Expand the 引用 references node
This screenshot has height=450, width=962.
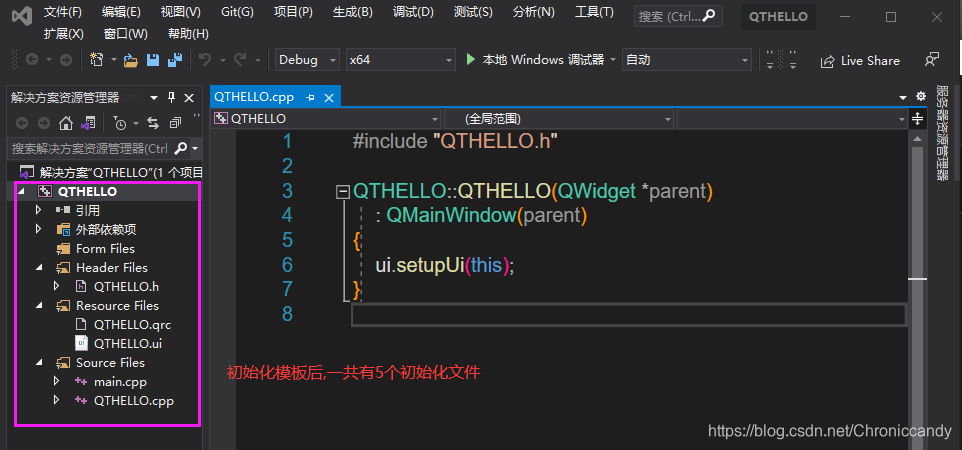pyautogui.click(x=39, y=210)
